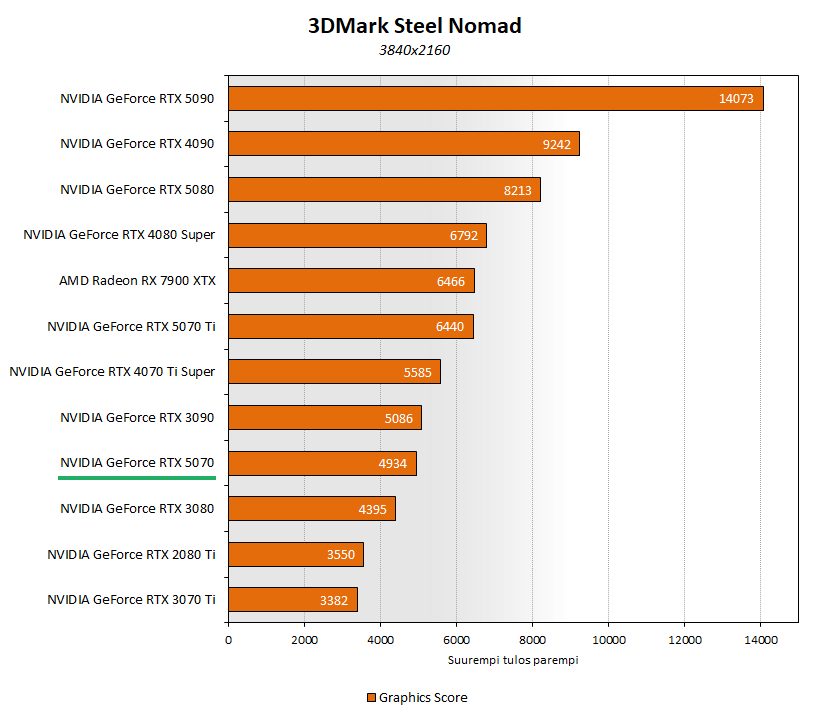This screenshot has height=719, width=830.
Task: Click the "NVIDIA GeForce RTX 5090" label
Action: click(137, 98)
